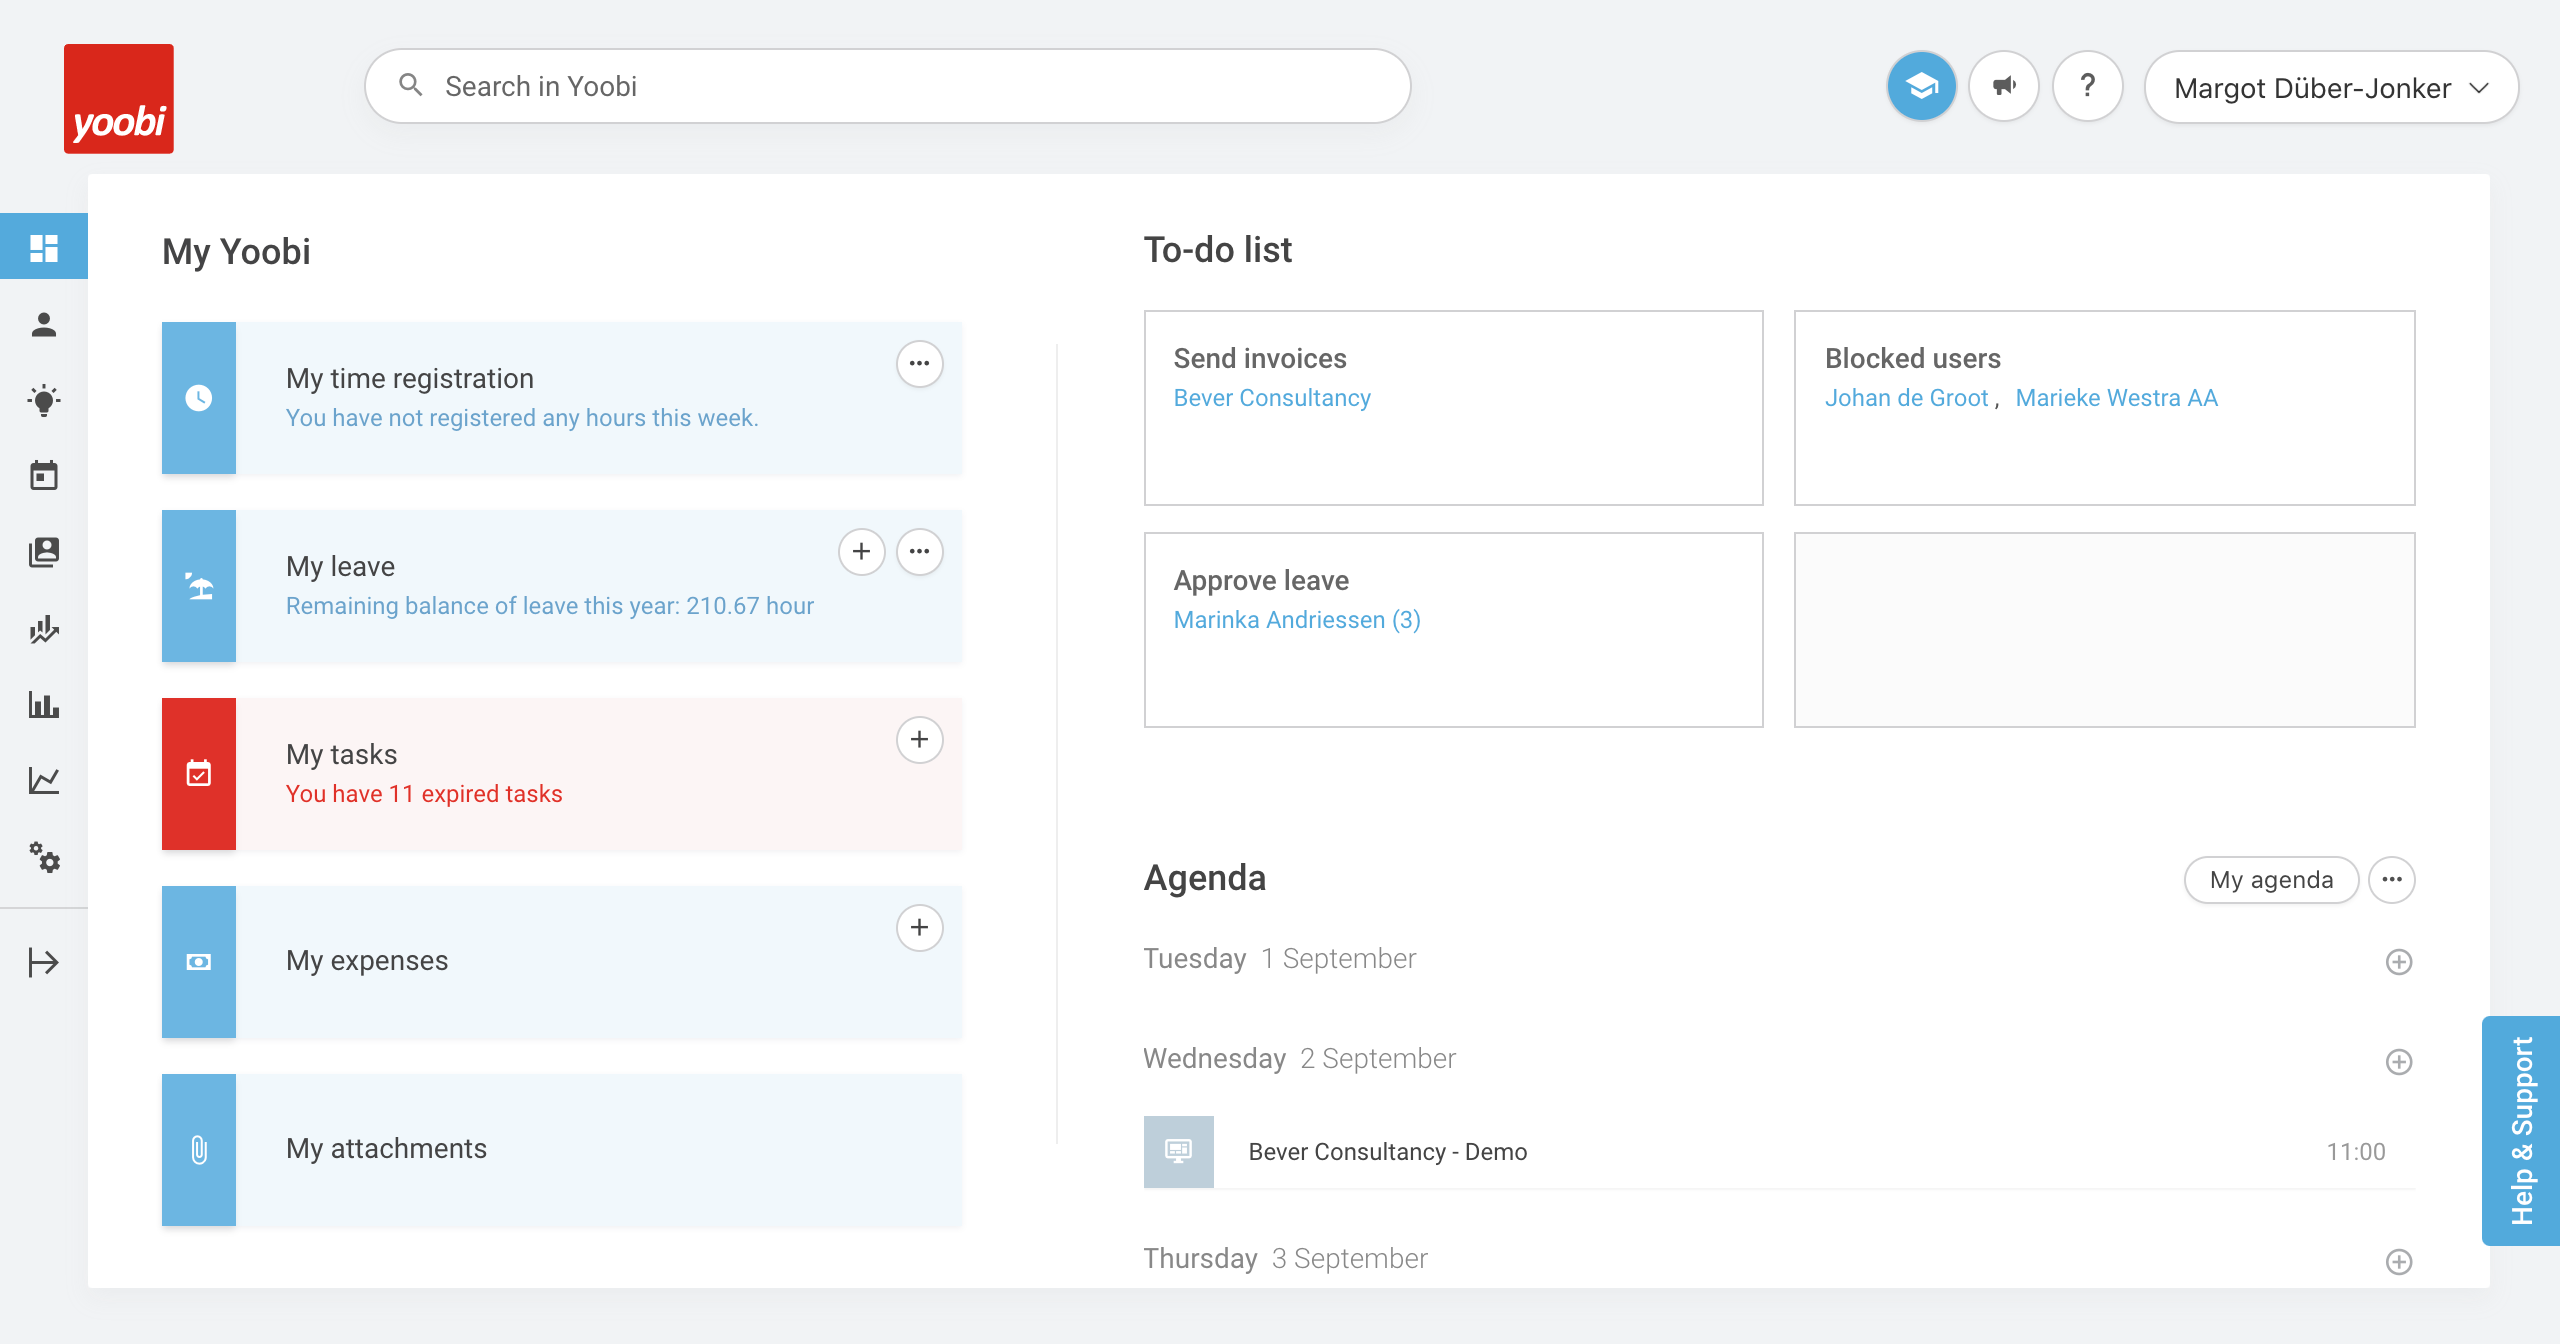Open the Margot Düber-Jonker user dropdown
Screen dimensions: 2560x1344
pyautogui.click(x=2331, y=87)
